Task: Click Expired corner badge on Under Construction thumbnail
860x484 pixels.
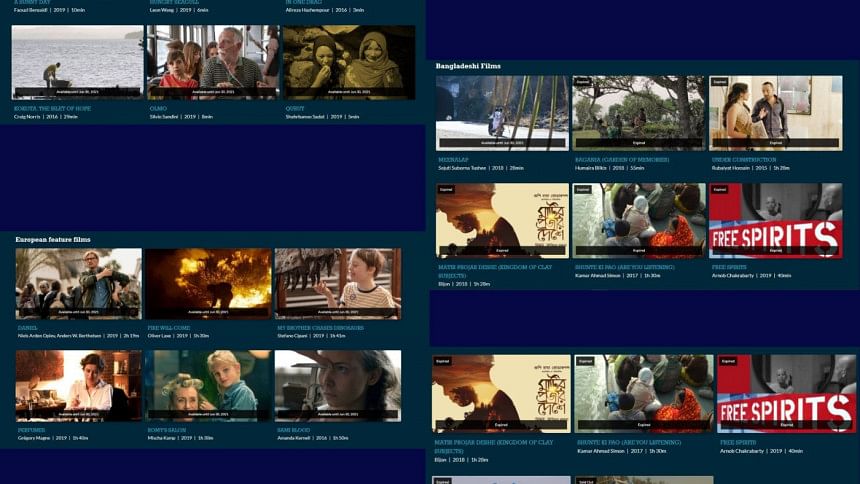Action: click(720, 82)
